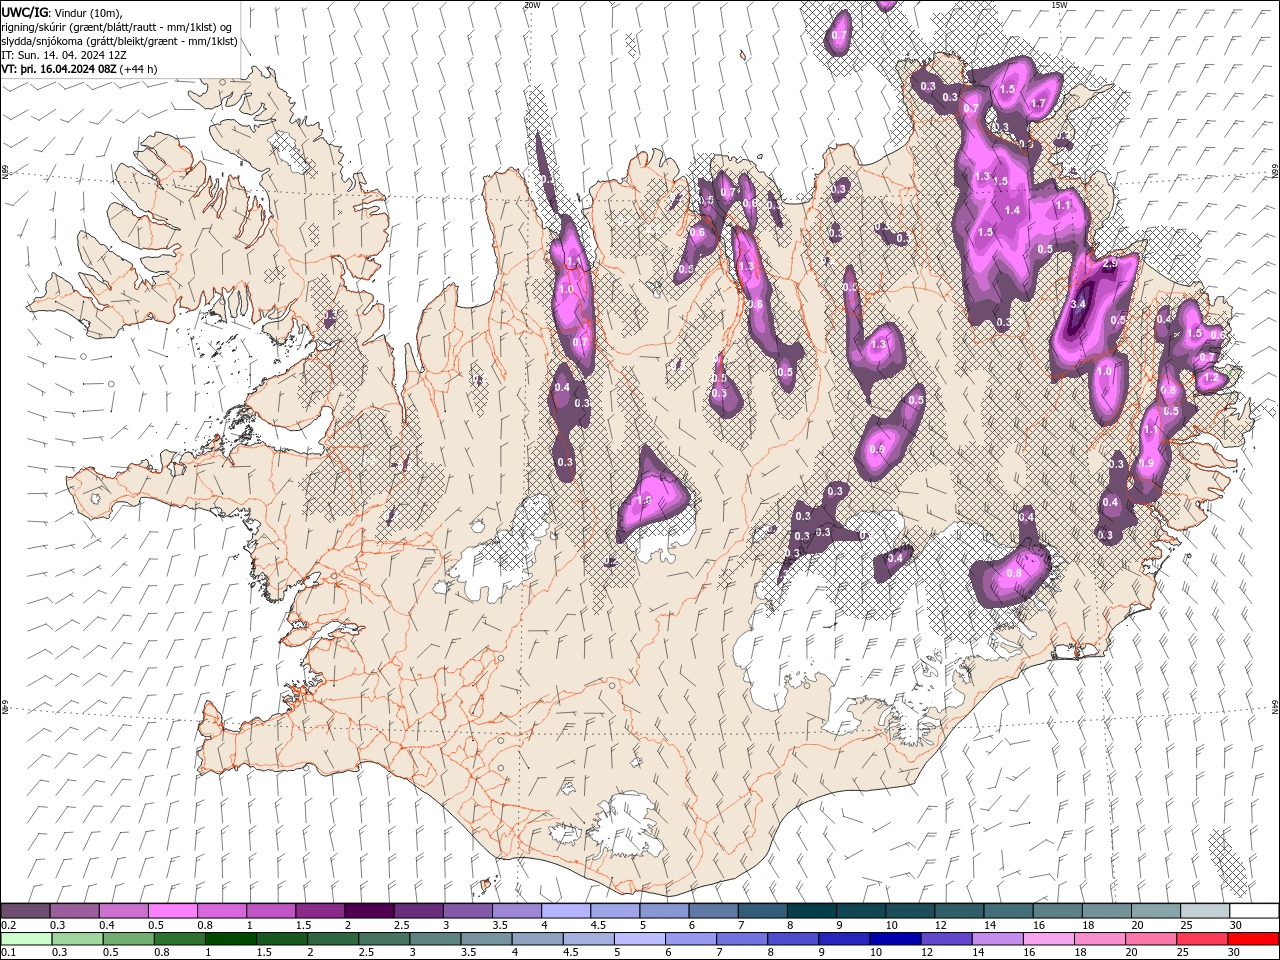Select the purple swatch labeled 12 in lower legend
Screen dimensions: 1280x960
tap(945, 939)
